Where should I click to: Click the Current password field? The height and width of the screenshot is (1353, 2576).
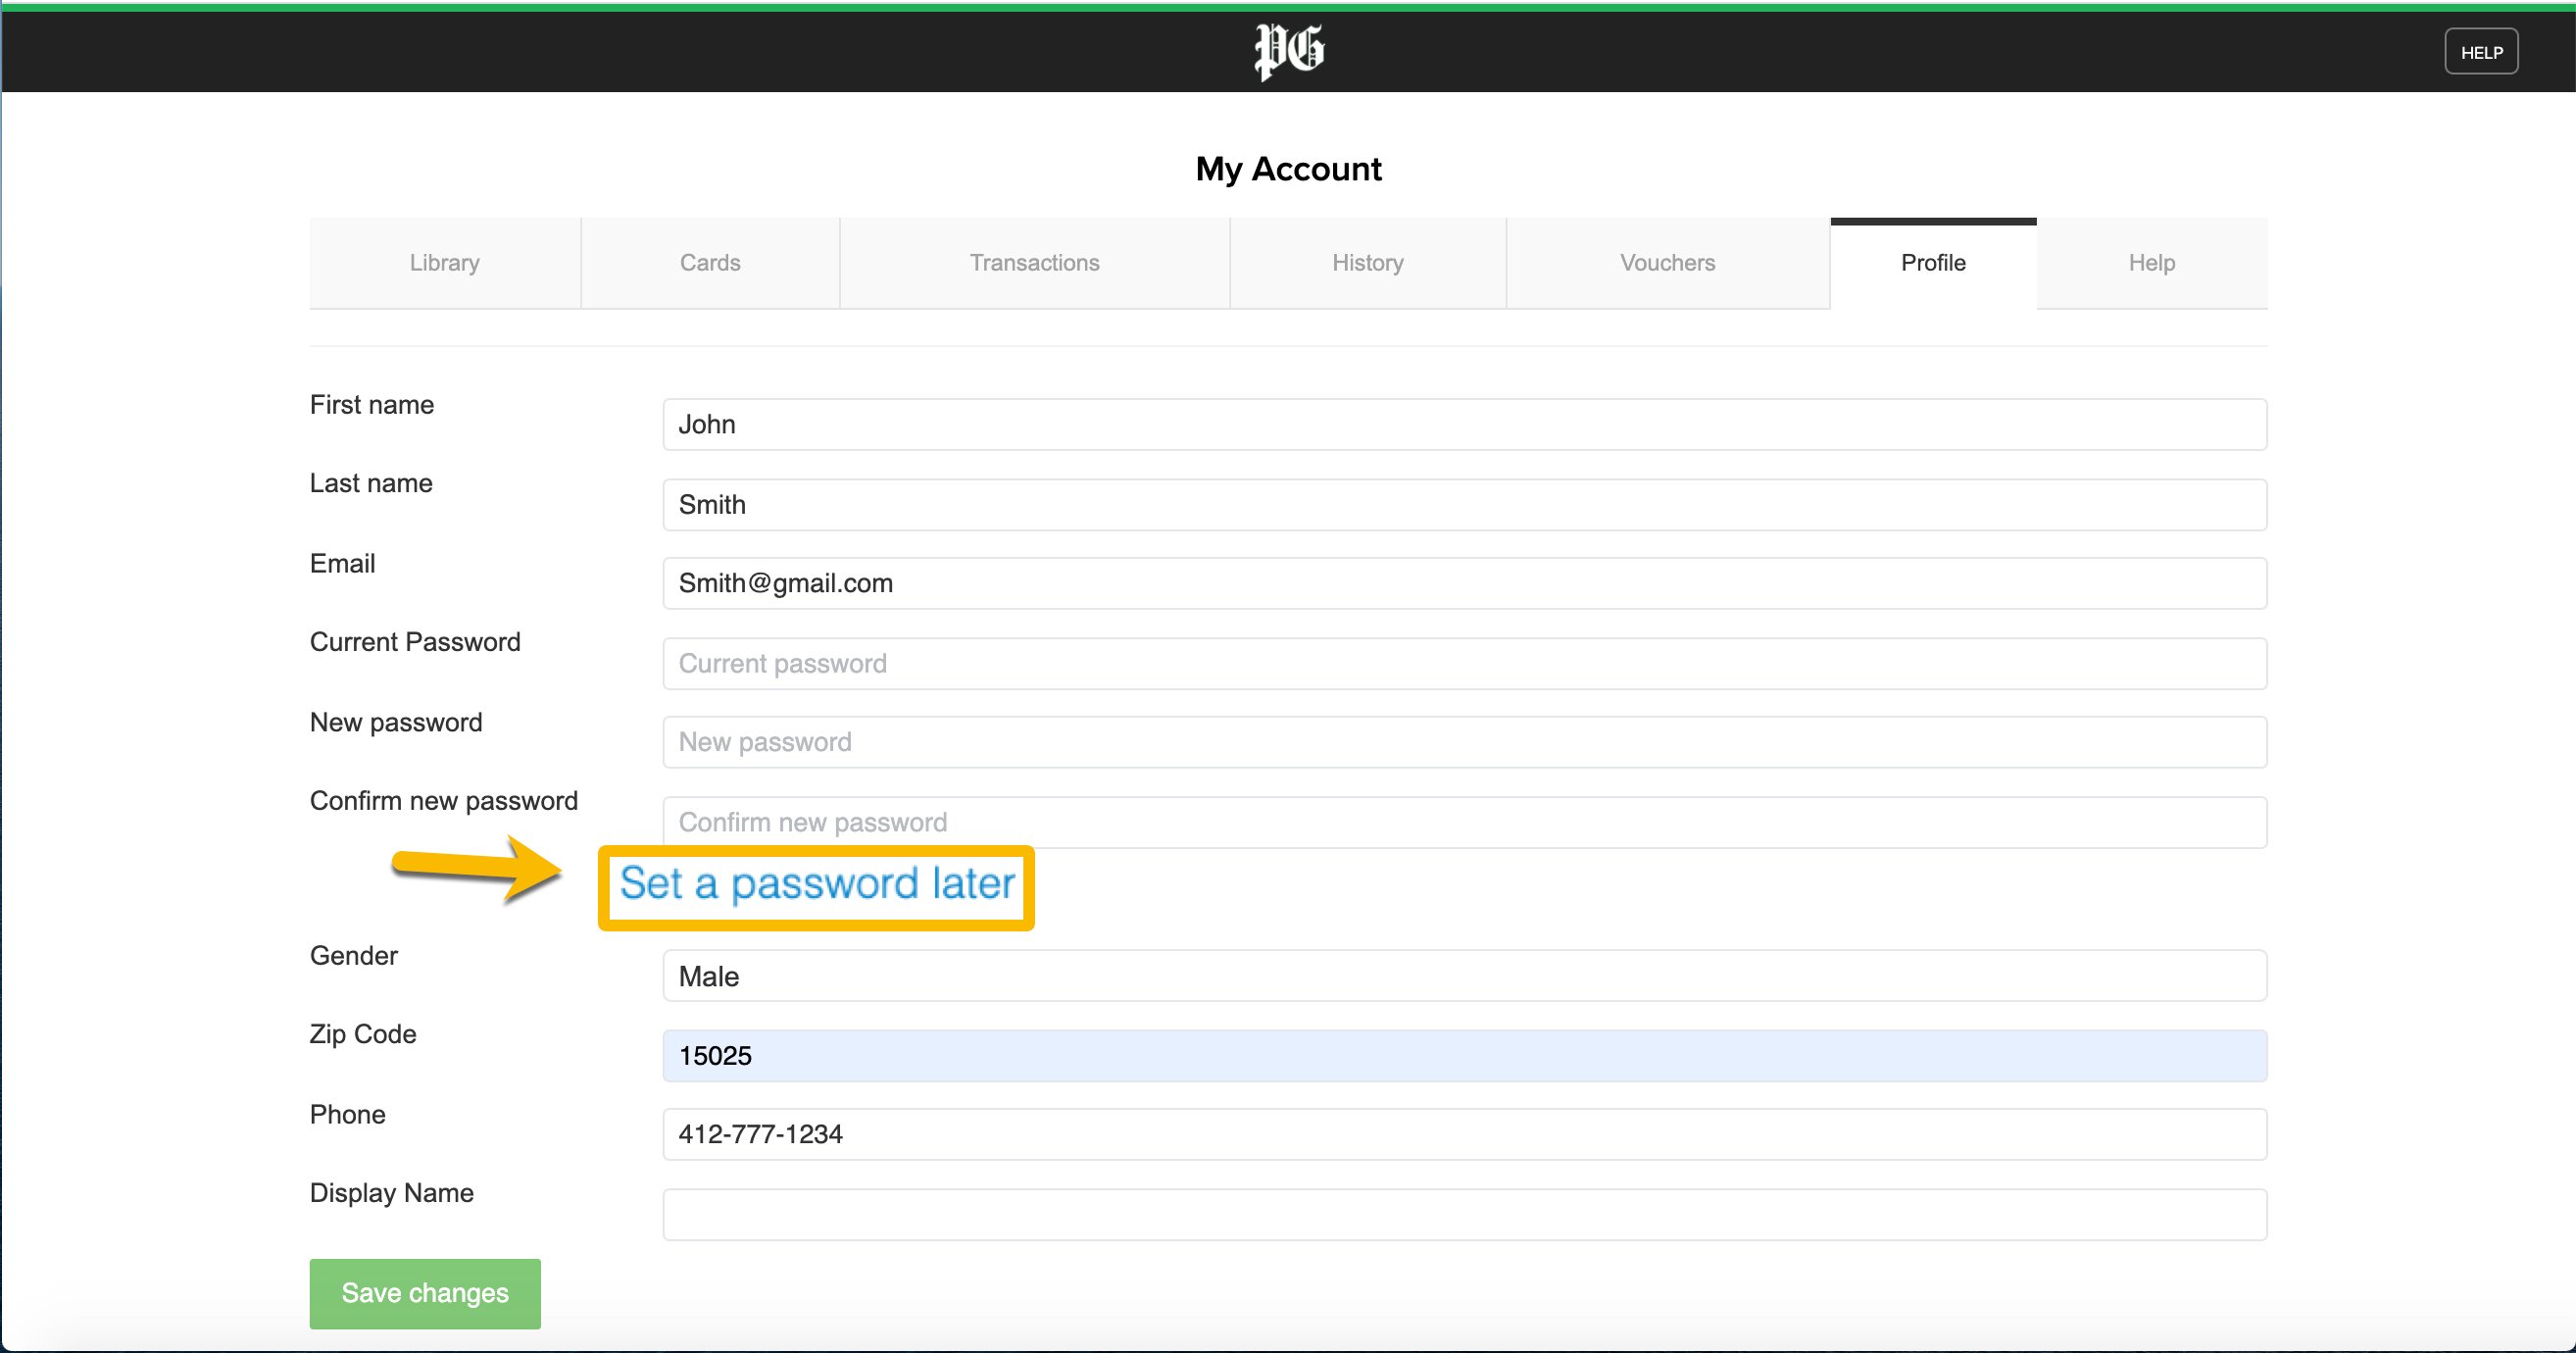coord(1463,664)
